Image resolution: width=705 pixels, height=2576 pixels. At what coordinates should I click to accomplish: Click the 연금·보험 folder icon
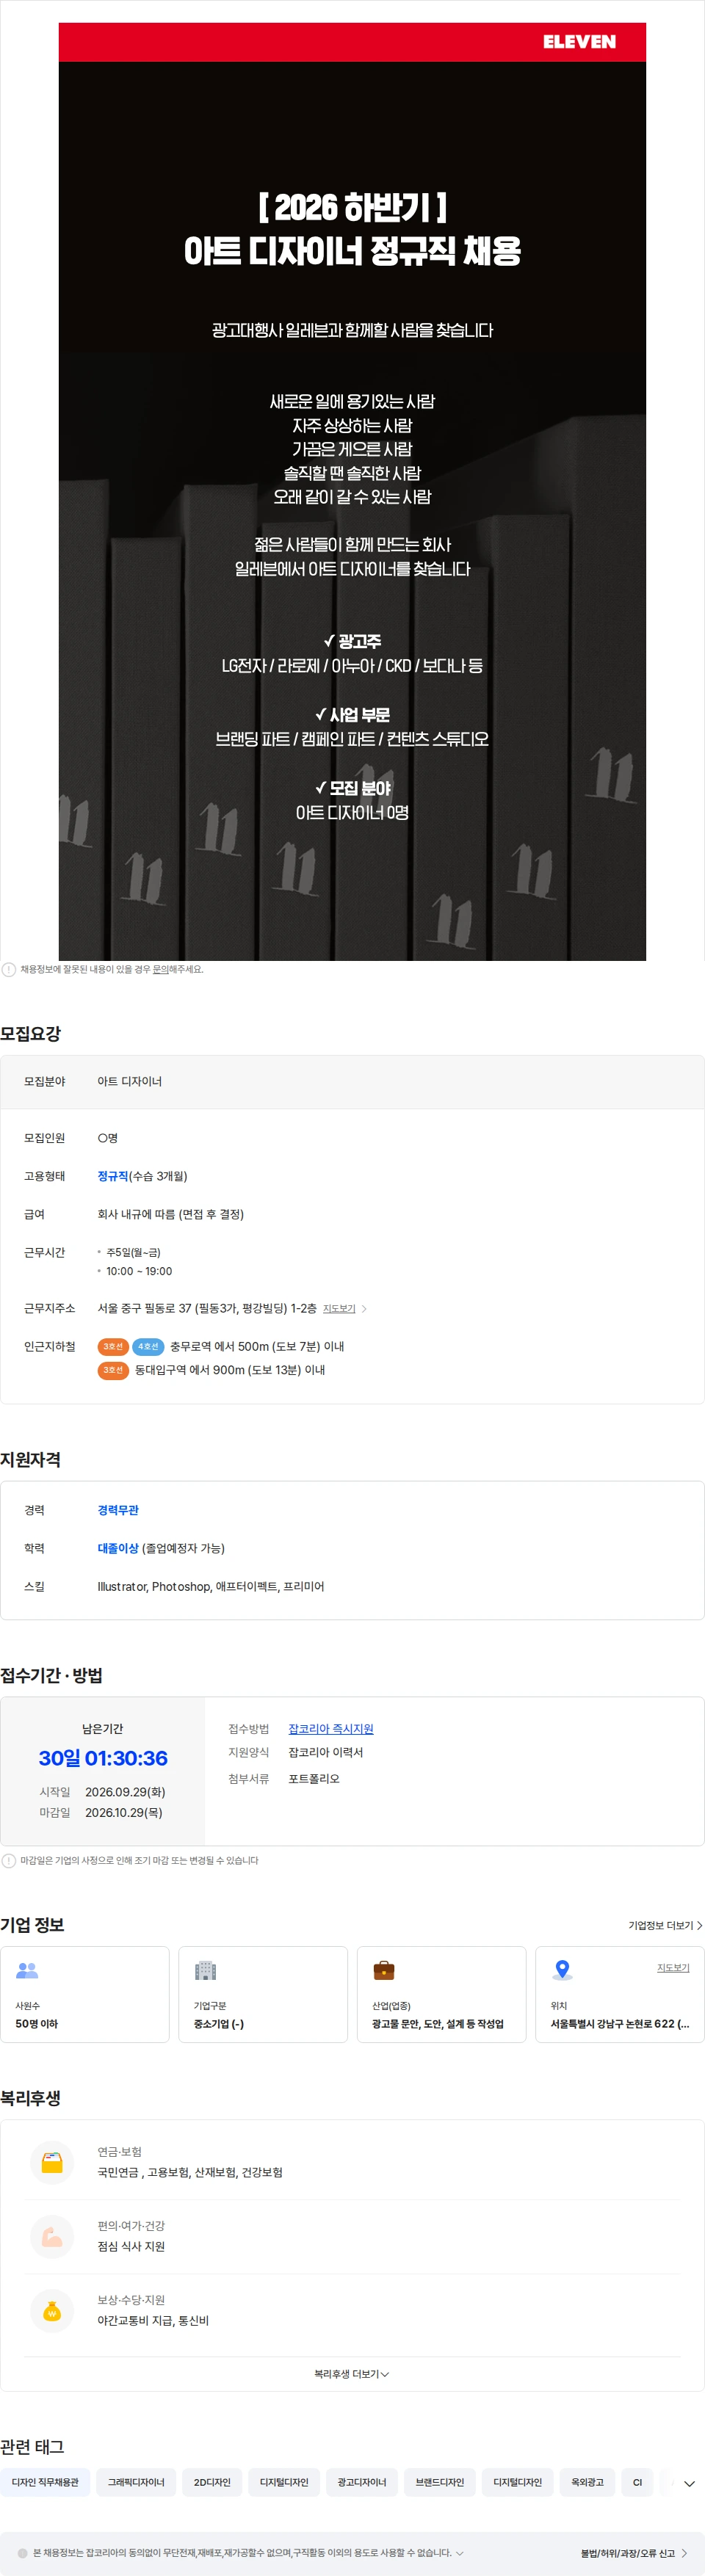[x=52, y=2163]
